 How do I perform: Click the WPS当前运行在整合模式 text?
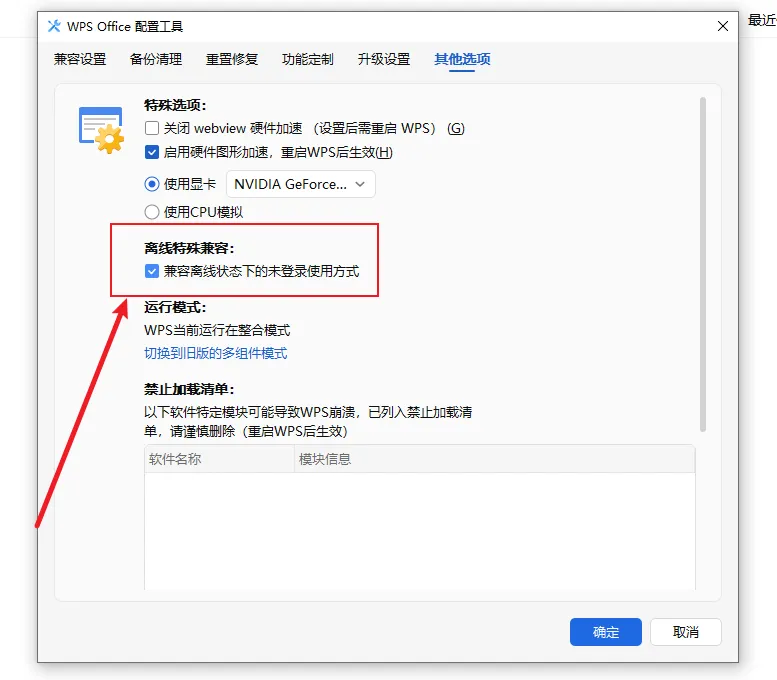[217, 330]
